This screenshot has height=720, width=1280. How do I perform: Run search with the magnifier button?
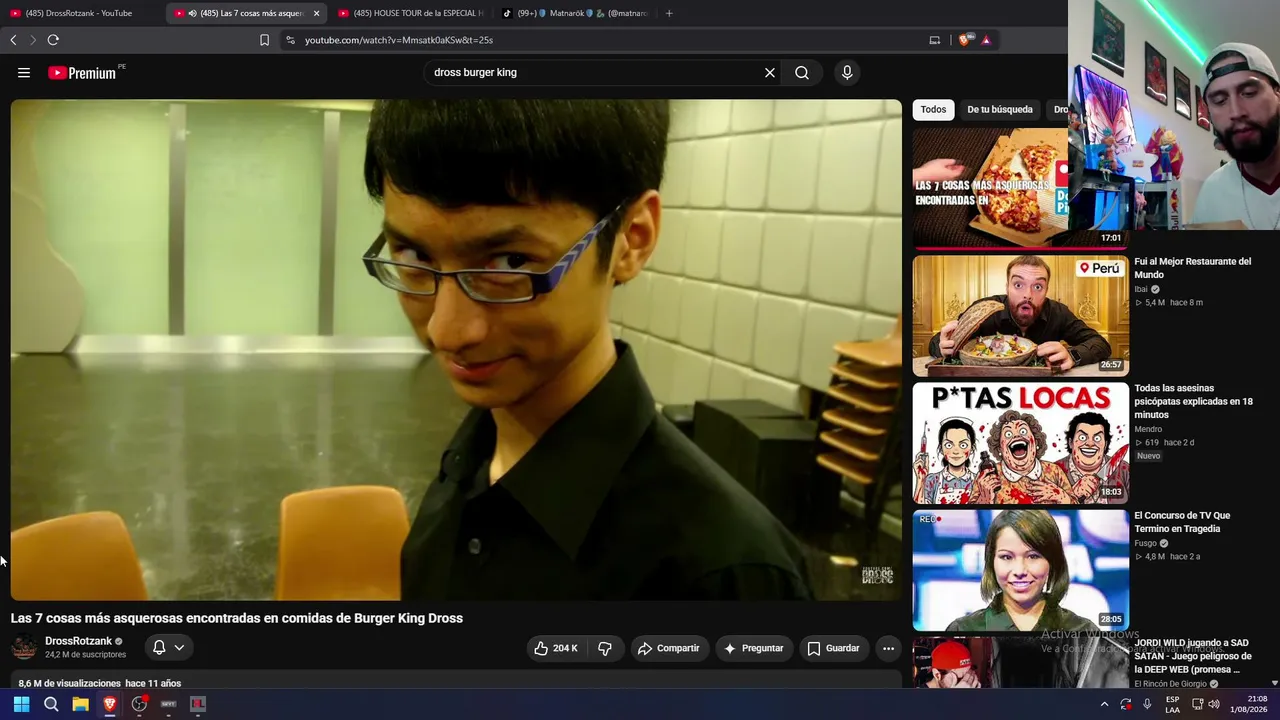[x=802, y=72]
